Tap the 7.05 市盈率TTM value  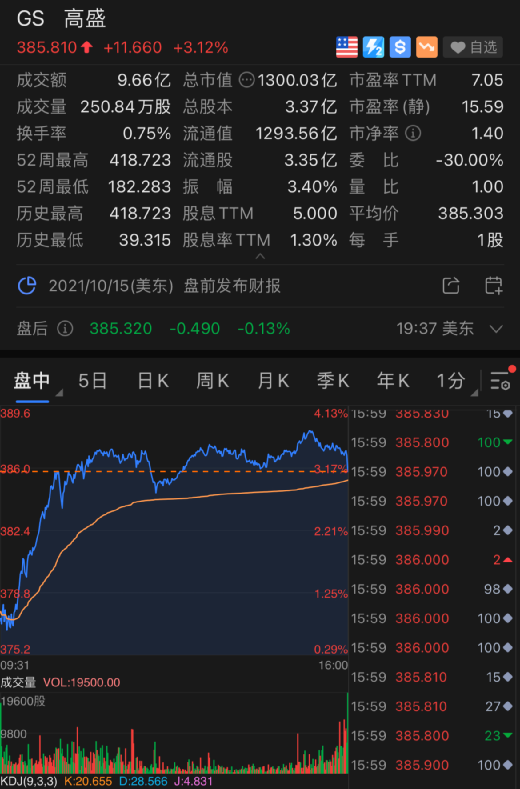pos(487,80)
